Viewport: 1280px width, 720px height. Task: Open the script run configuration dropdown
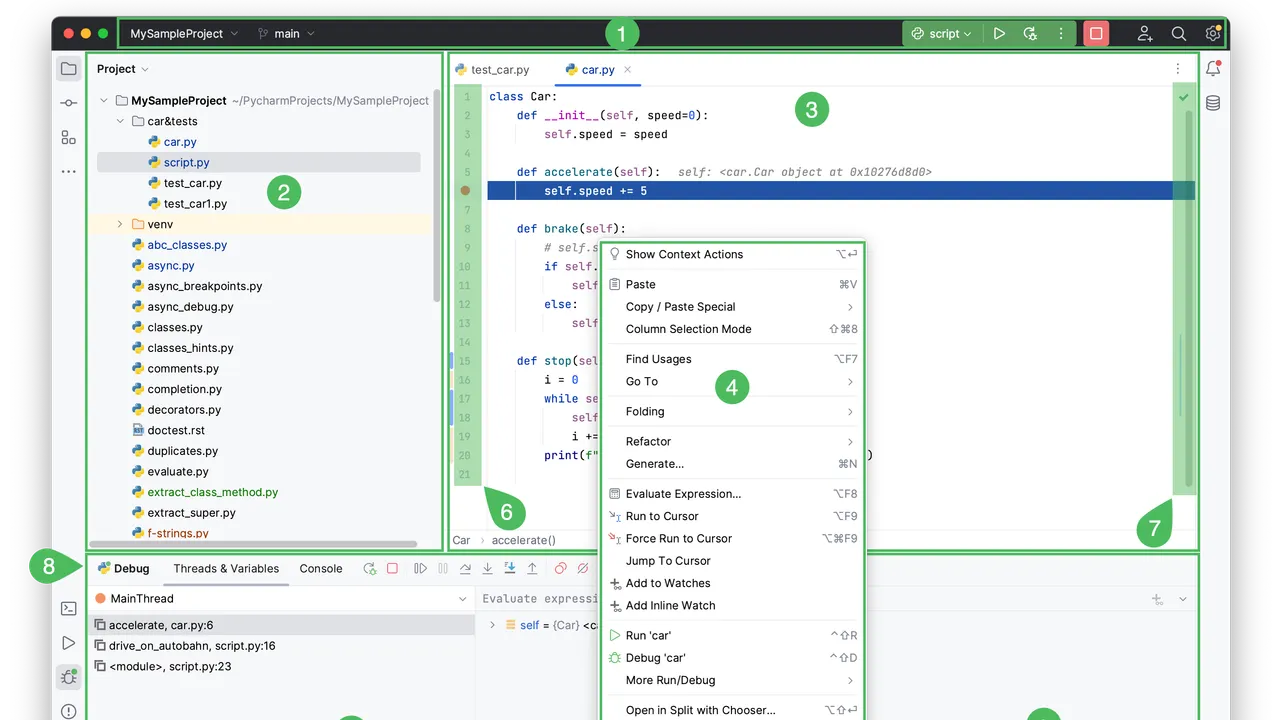click(942, 33)
